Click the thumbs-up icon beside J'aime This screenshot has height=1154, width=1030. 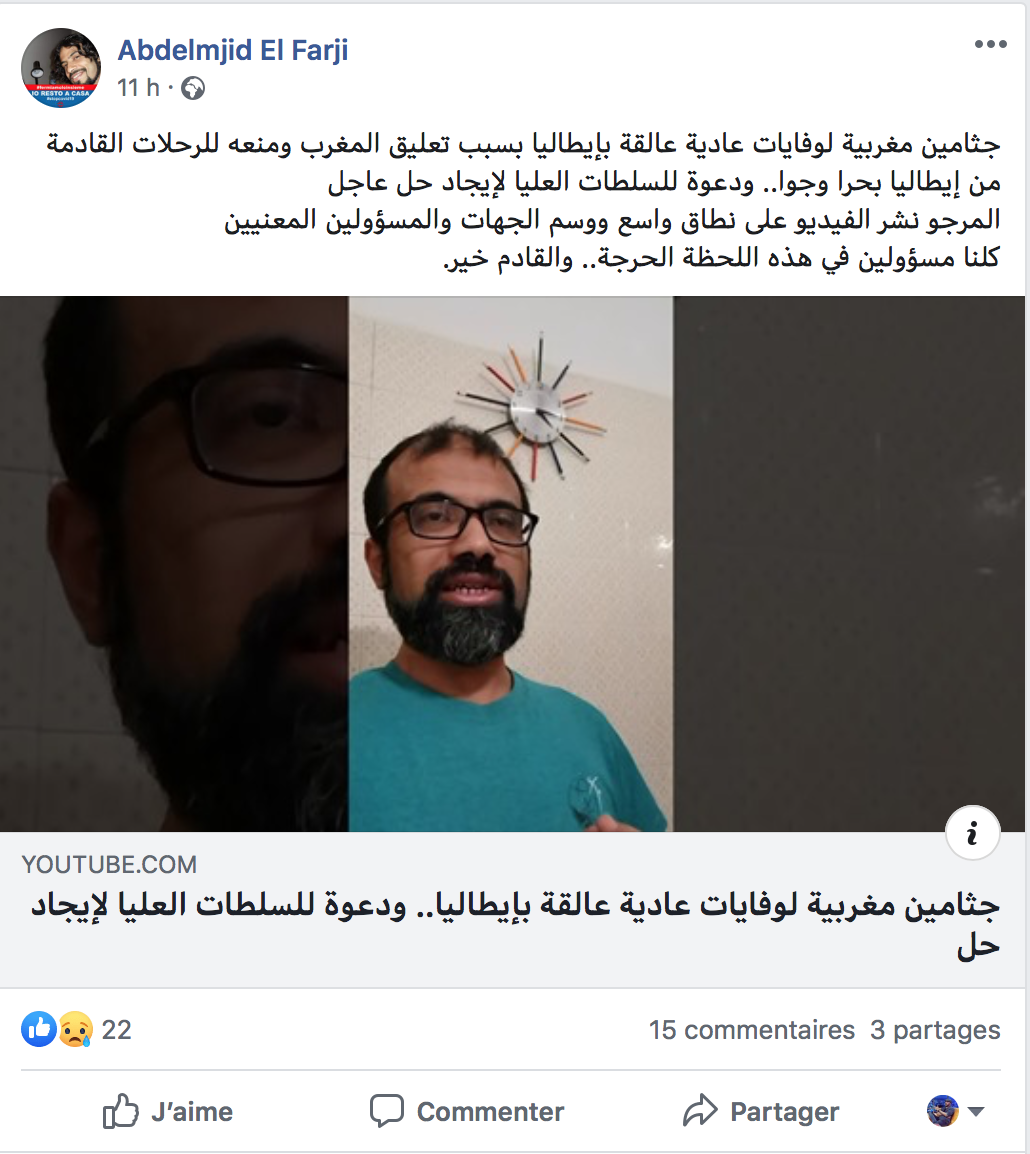click(x=121, y=1111)
